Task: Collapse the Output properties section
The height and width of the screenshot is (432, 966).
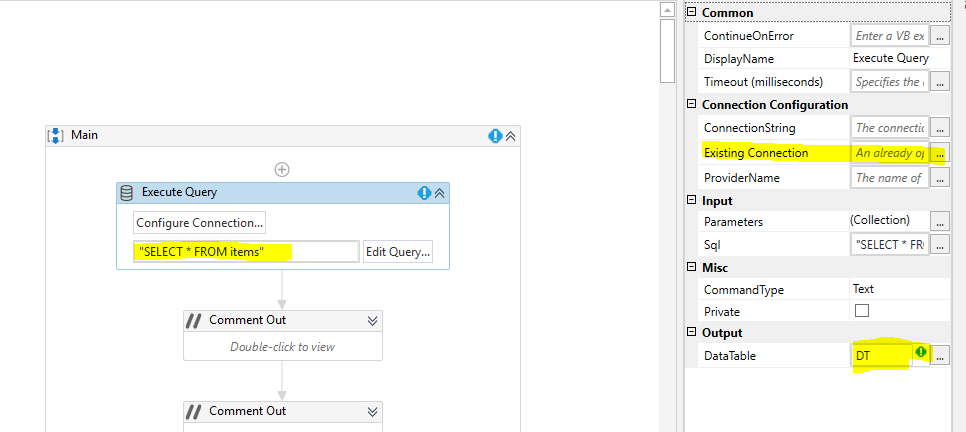Action: 691,332
